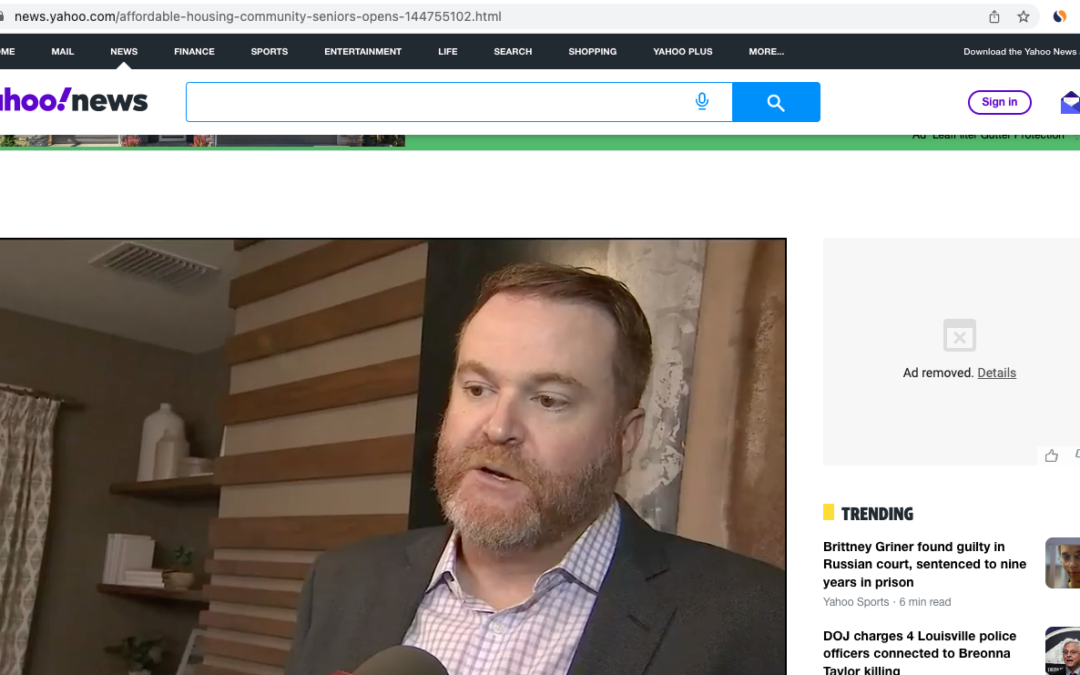Open the Brittney Griner story thumbnail
The image size is (1080, 675).
(x=1063, y=563)
